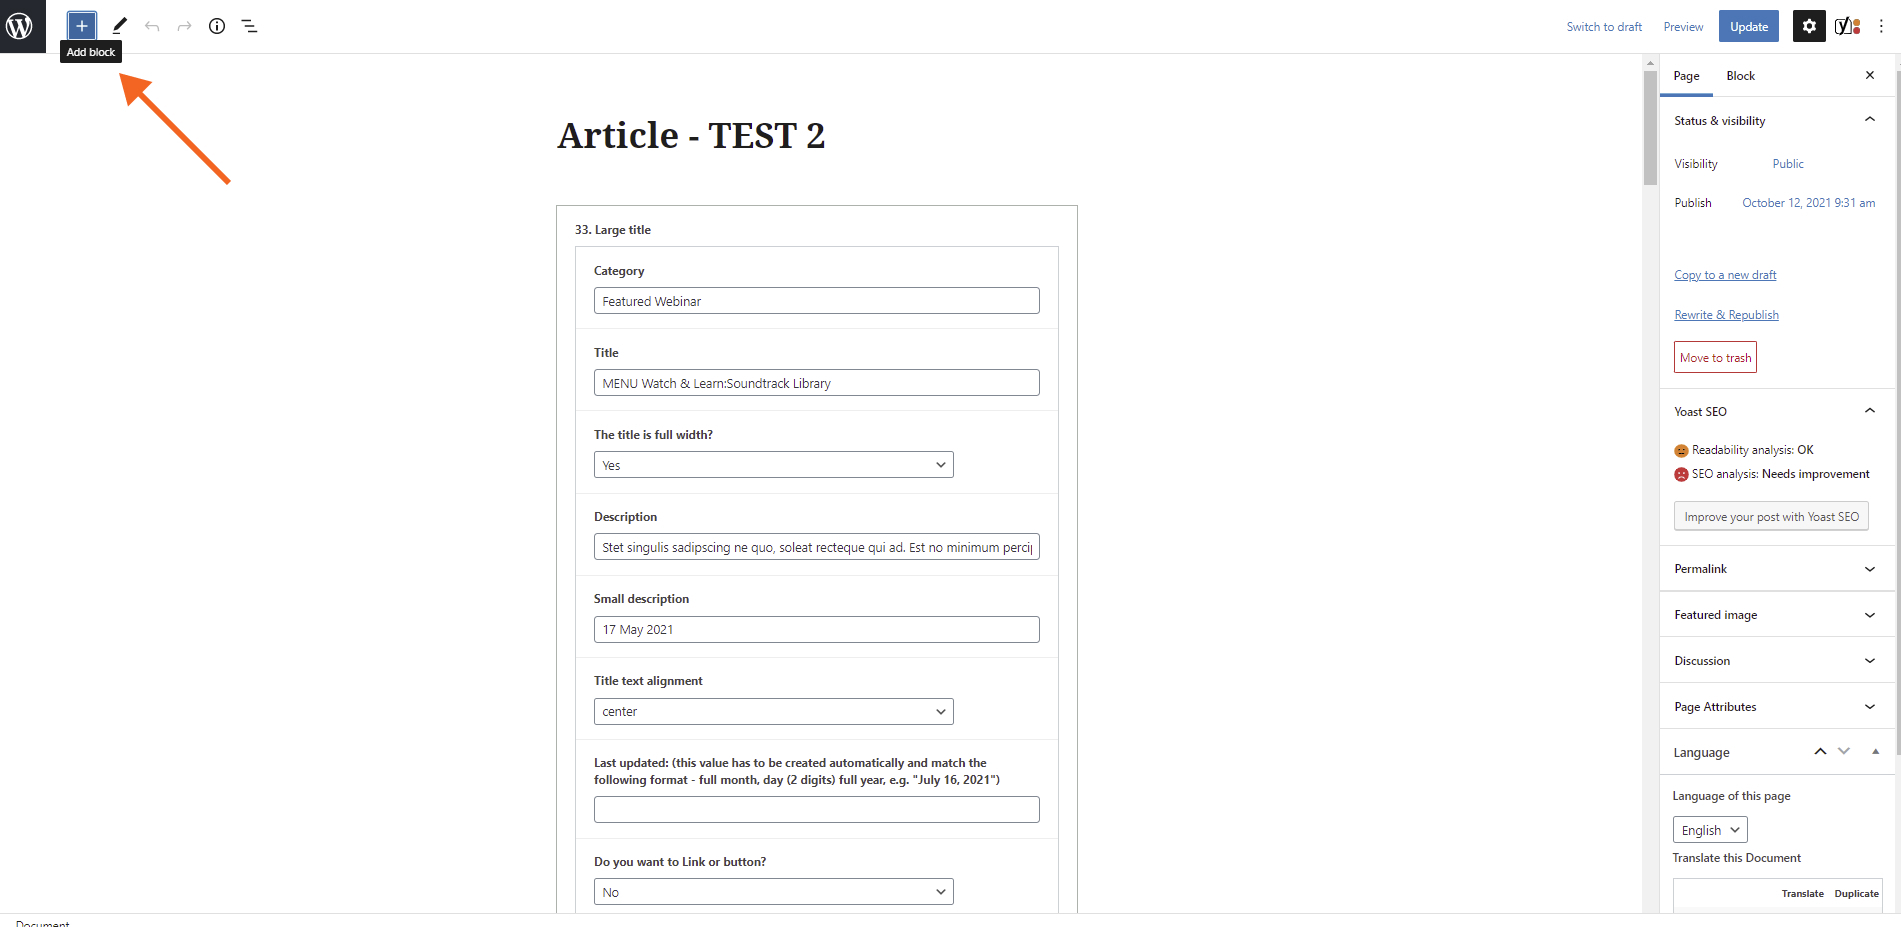Viewport: 1901px width, 927px height.
Task: Open the Details info icon
Action: coord(217,26)
